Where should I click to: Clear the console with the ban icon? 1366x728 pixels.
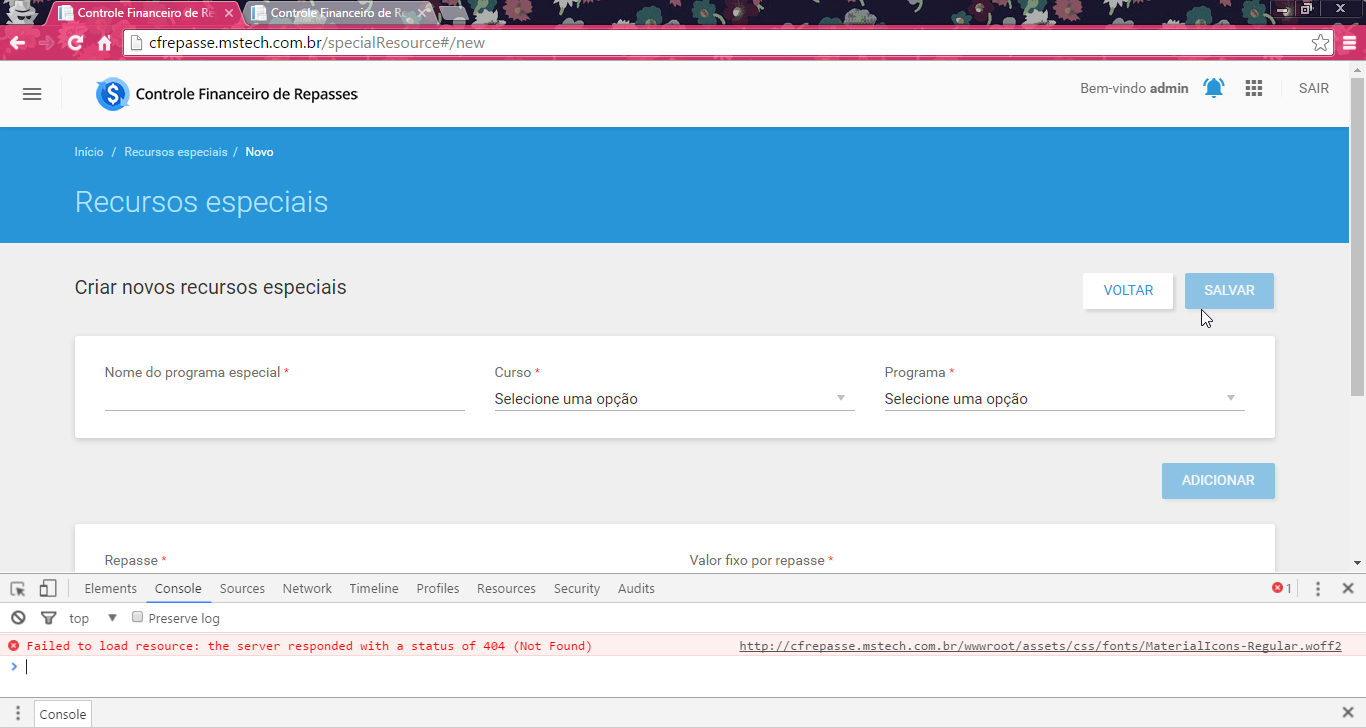click(x=18, y=618)
